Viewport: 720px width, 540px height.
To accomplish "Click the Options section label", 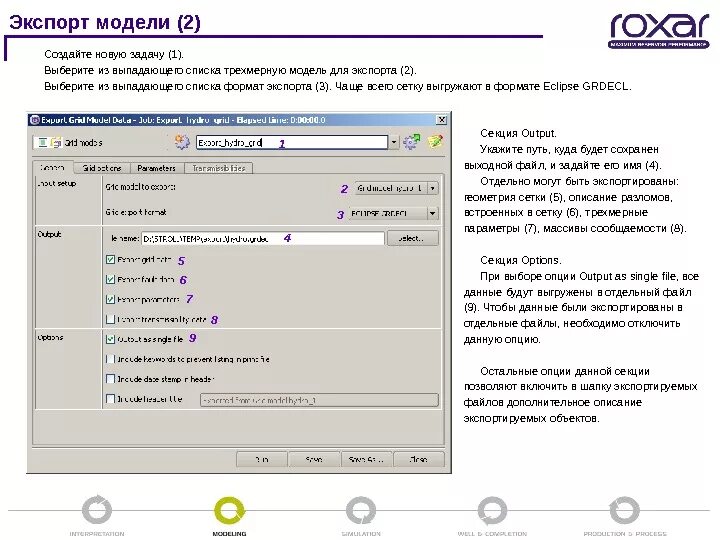I will [x=51, y=338].
